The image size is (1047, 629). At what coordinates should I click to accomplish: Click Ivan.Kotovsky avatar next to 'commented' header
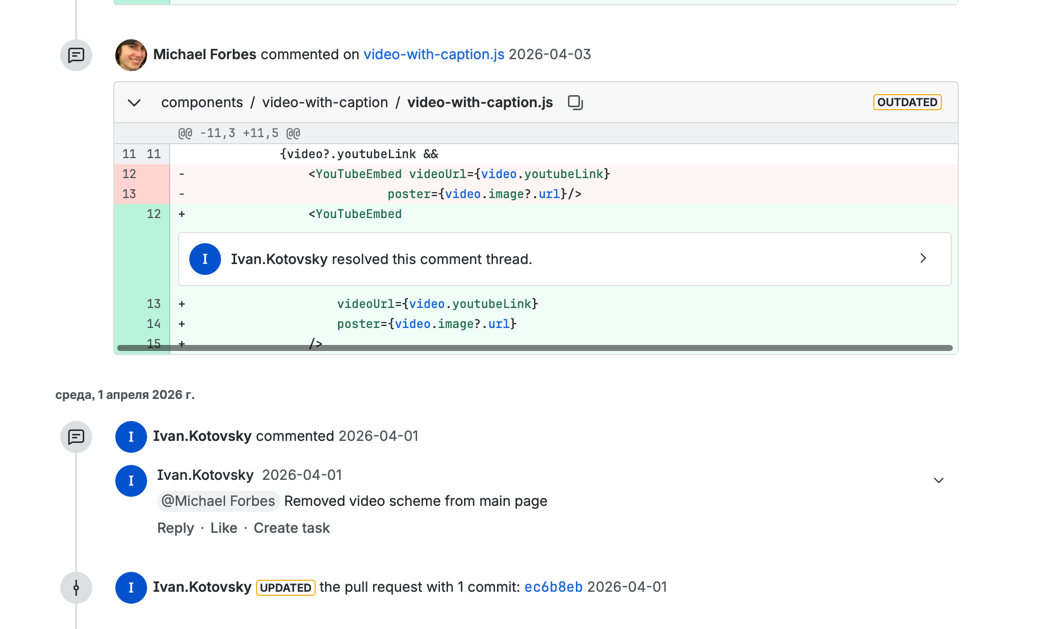point(131,437)
